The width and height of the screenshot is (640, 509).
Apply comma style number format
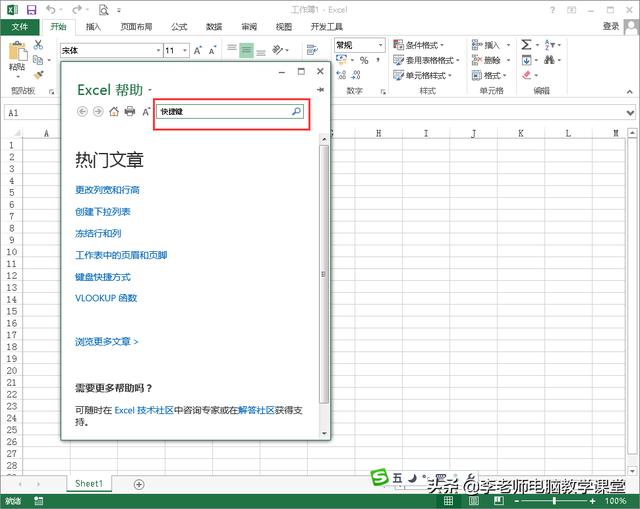(x=378, y=60)
